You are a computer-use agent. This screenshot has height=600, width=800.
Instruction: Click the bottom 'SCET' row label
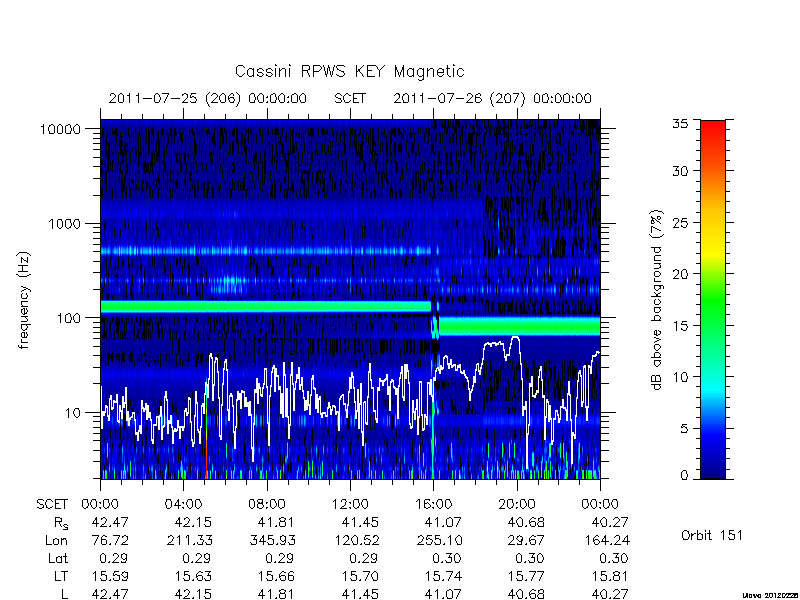(52, 505)
